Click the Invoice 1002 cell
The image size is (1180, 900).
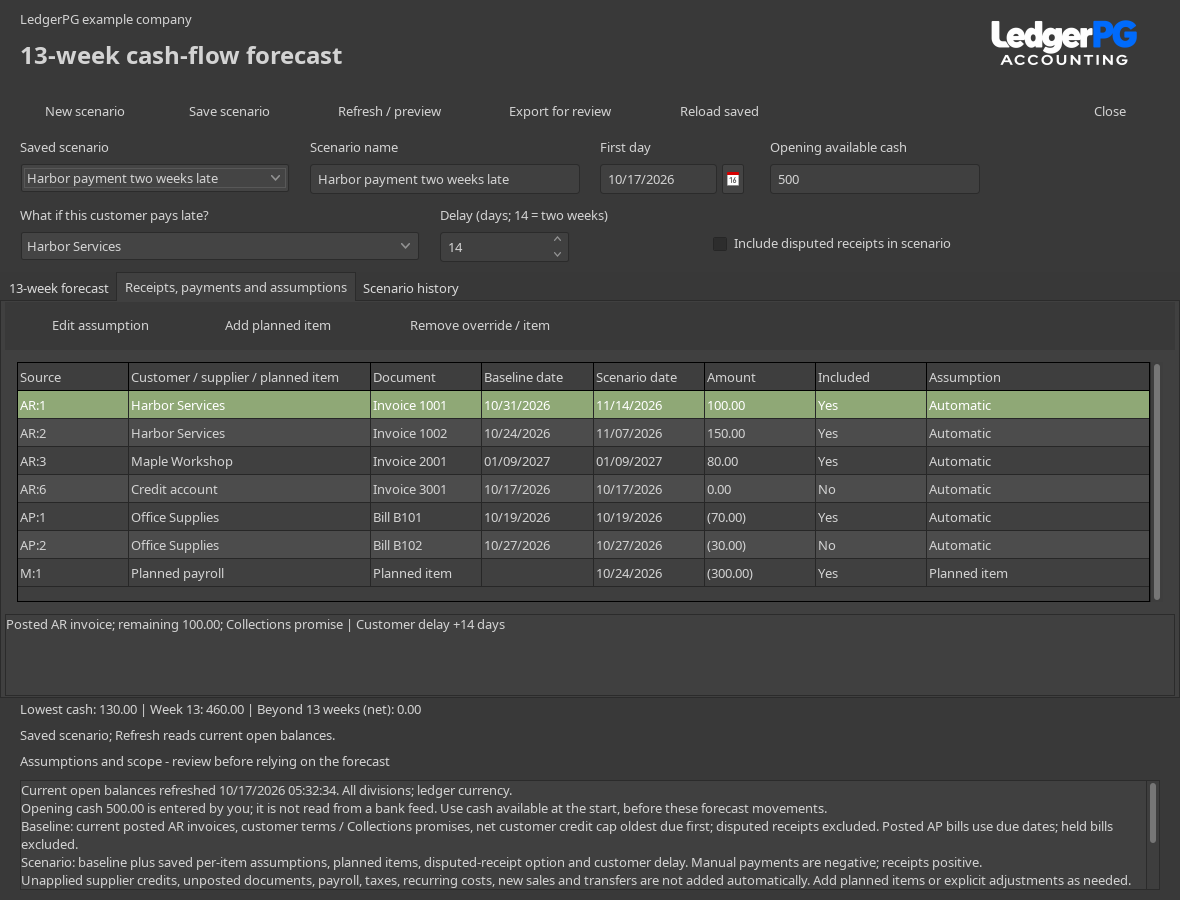click(x=426, y=433)
